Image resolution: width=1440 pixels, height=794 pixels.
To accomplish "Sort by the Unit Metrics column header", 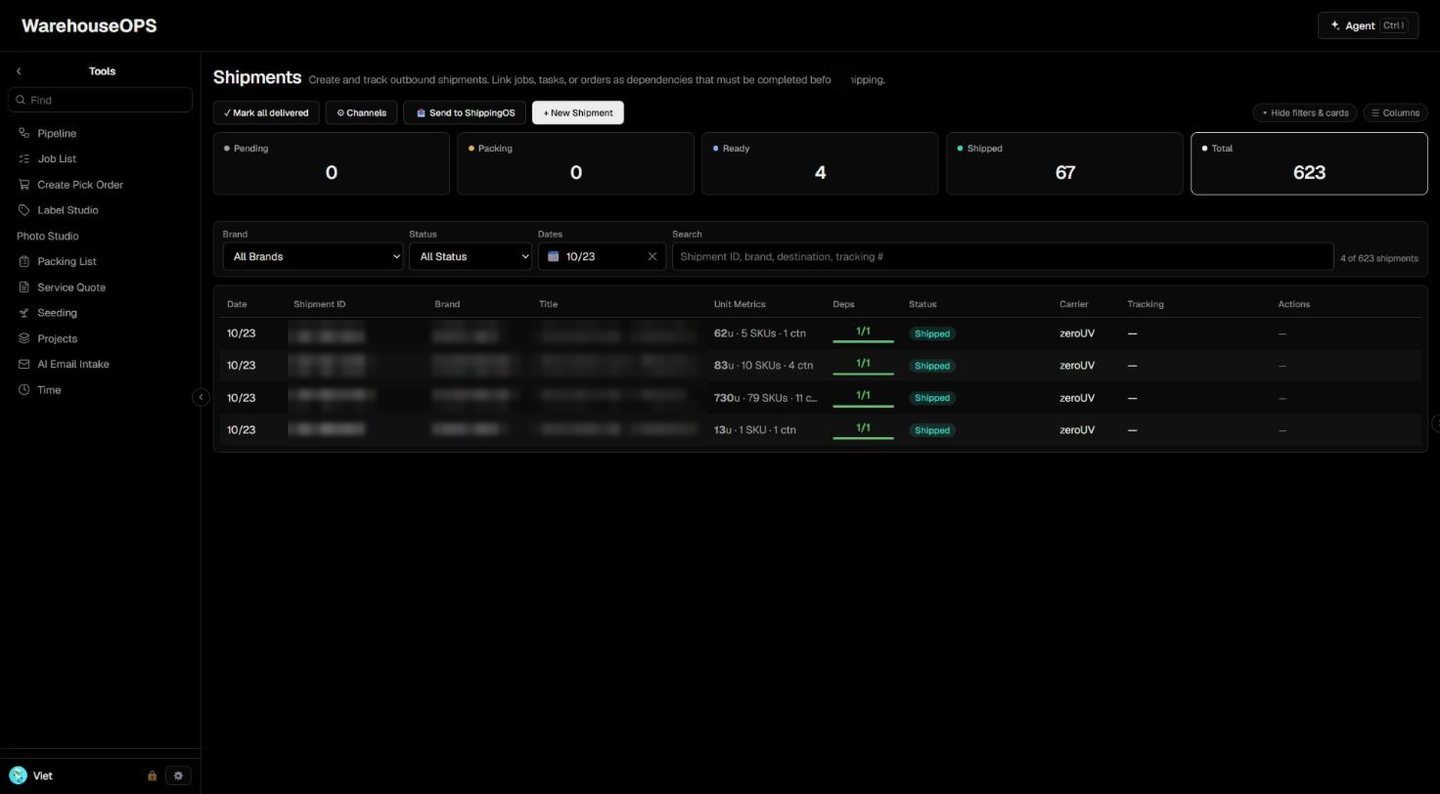I will click(x=739, y=304).
